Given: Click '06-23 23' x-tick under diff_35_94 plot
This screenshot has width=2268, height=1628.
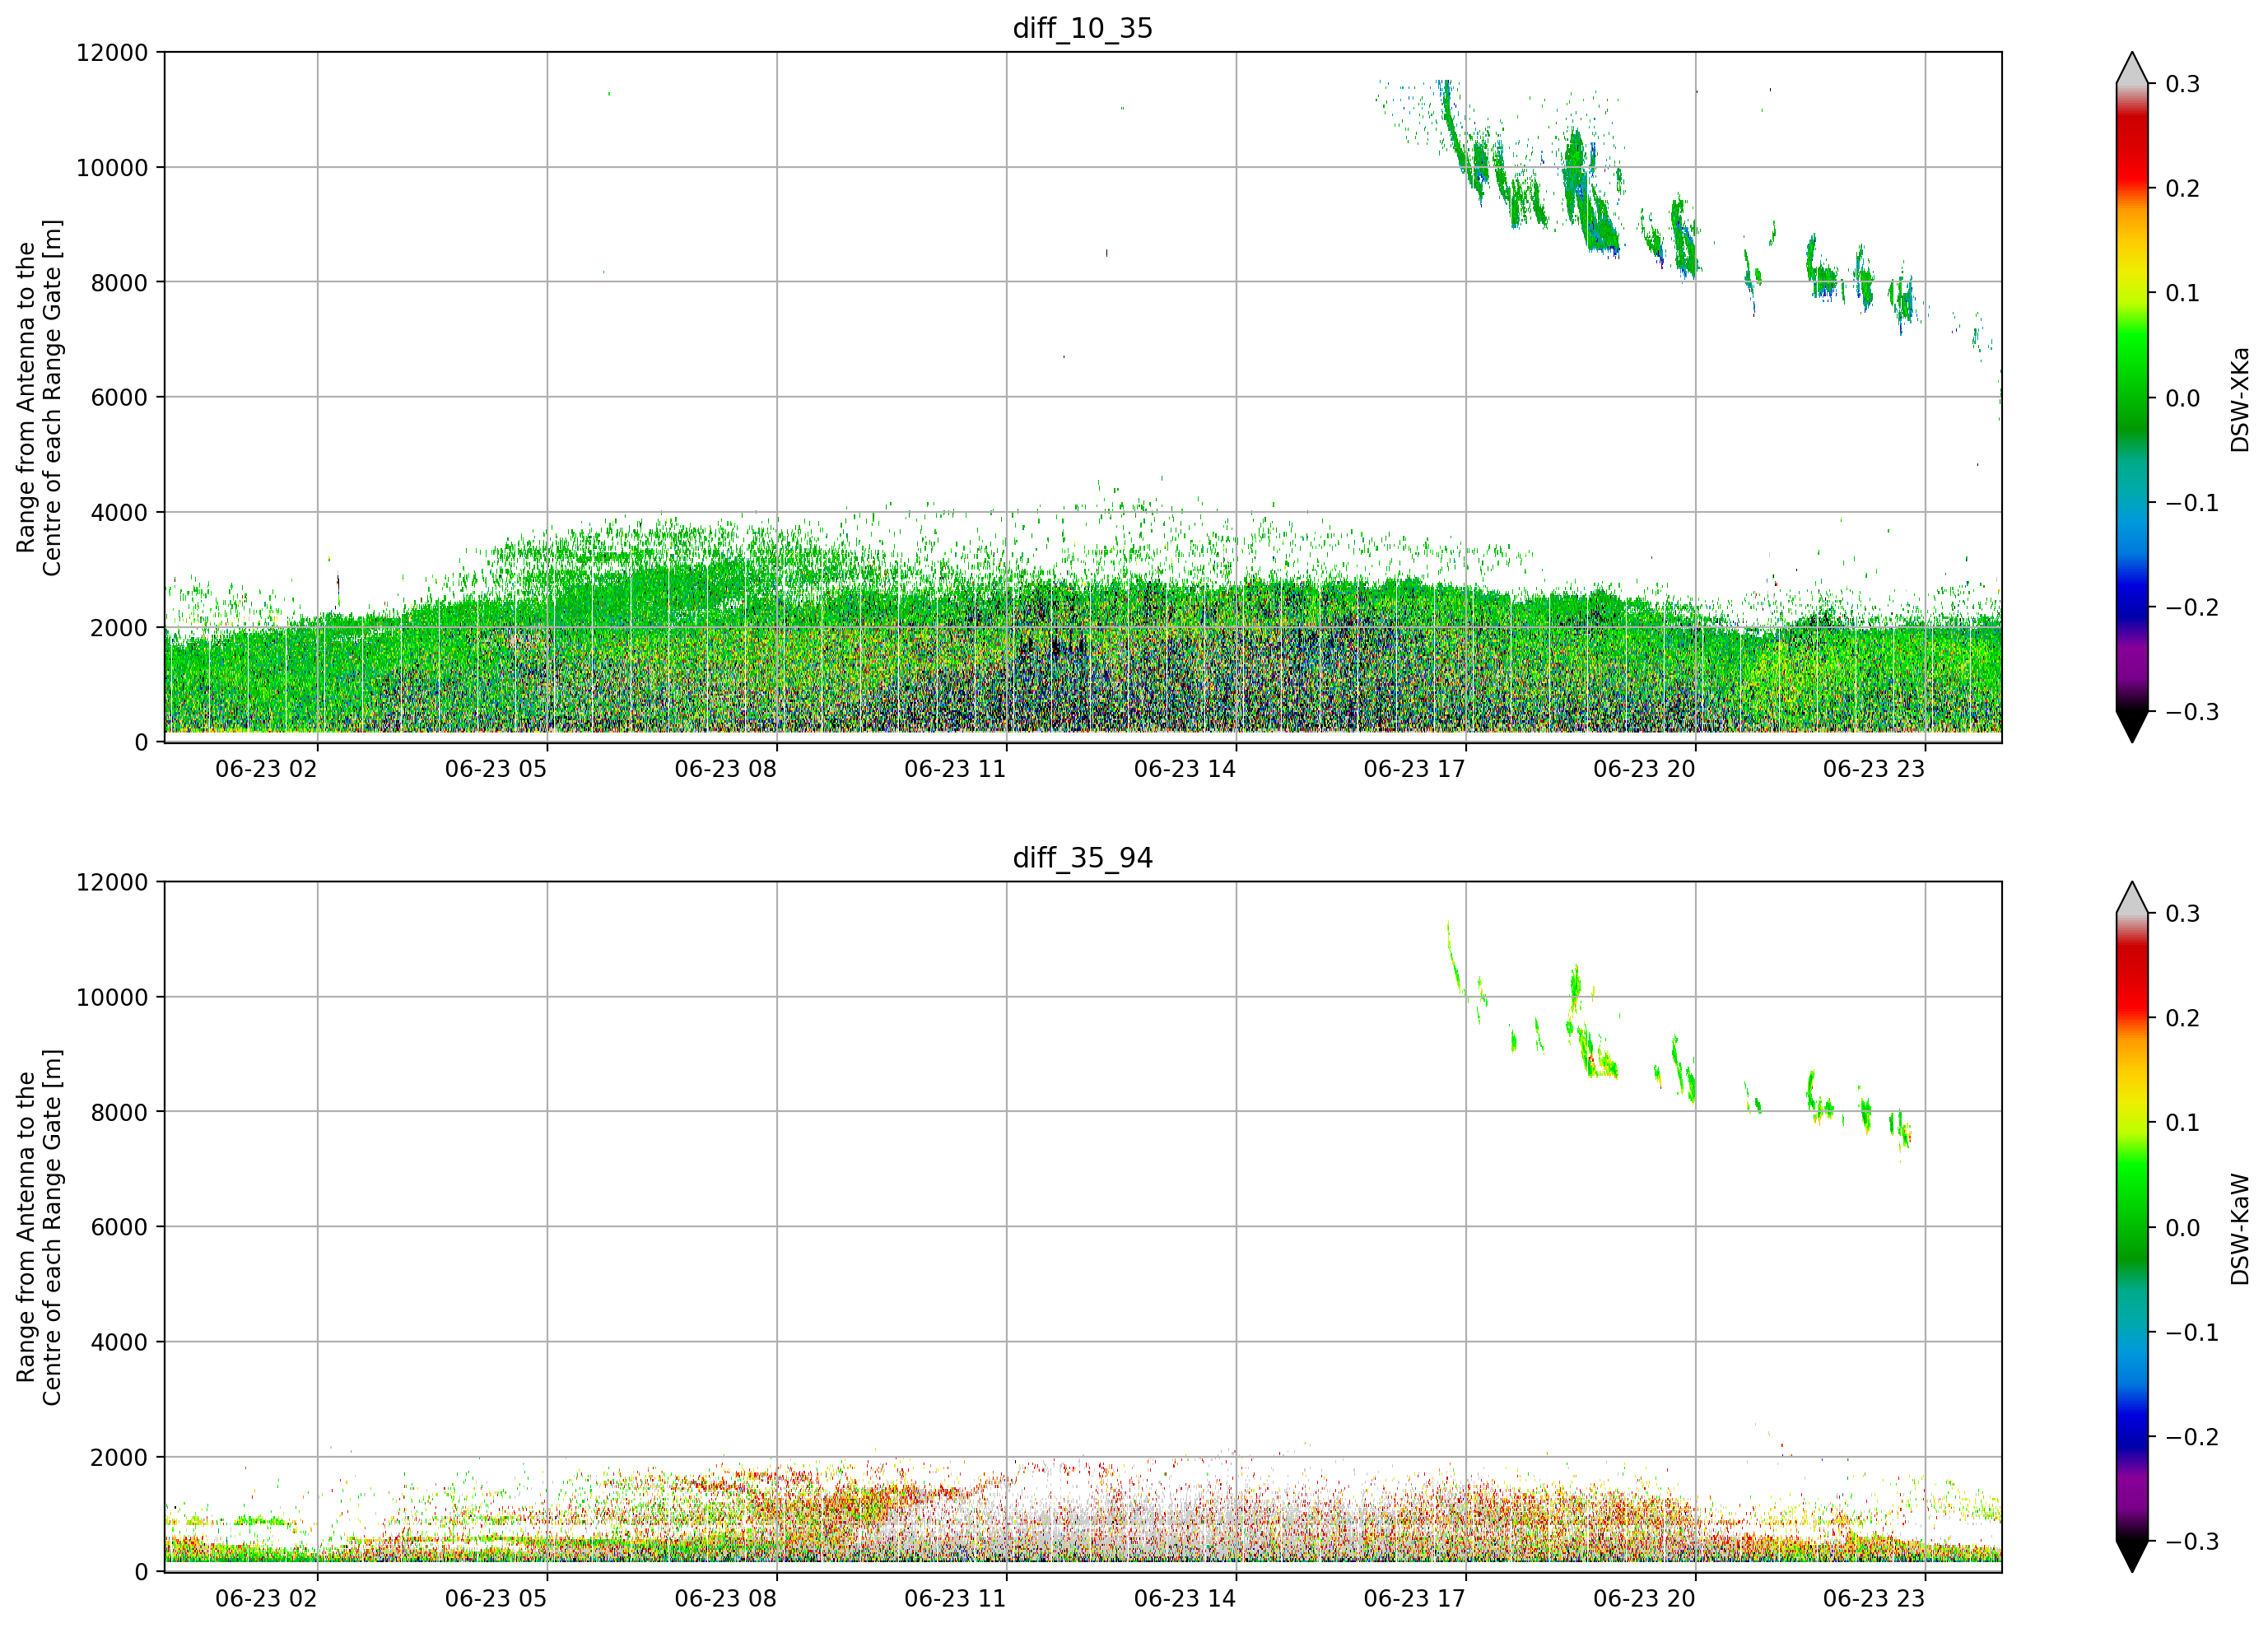Looking at the screenshot, I should click(1874, 1599).
